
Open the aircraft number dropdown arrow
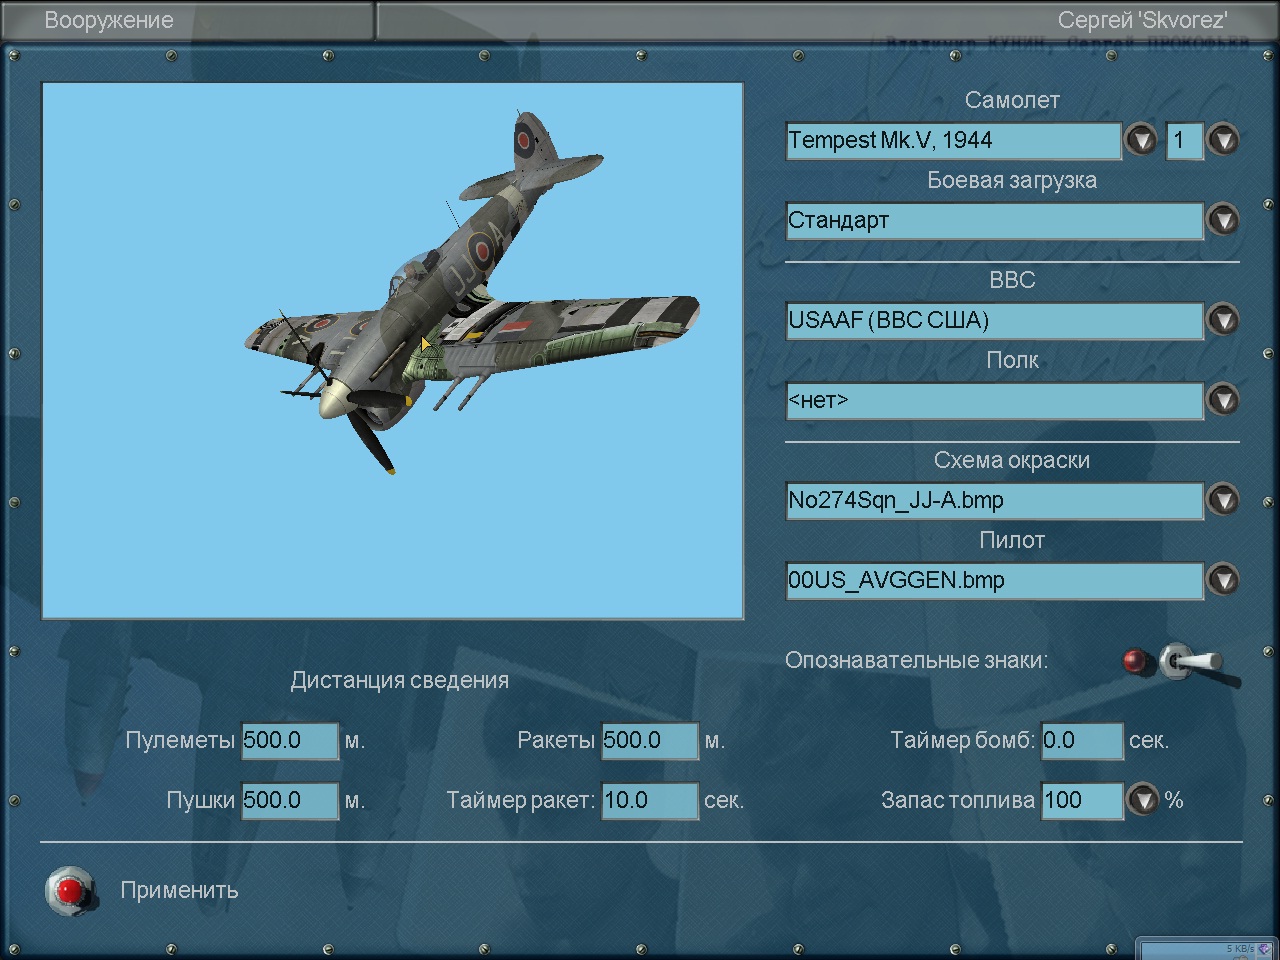[1223, 140]
